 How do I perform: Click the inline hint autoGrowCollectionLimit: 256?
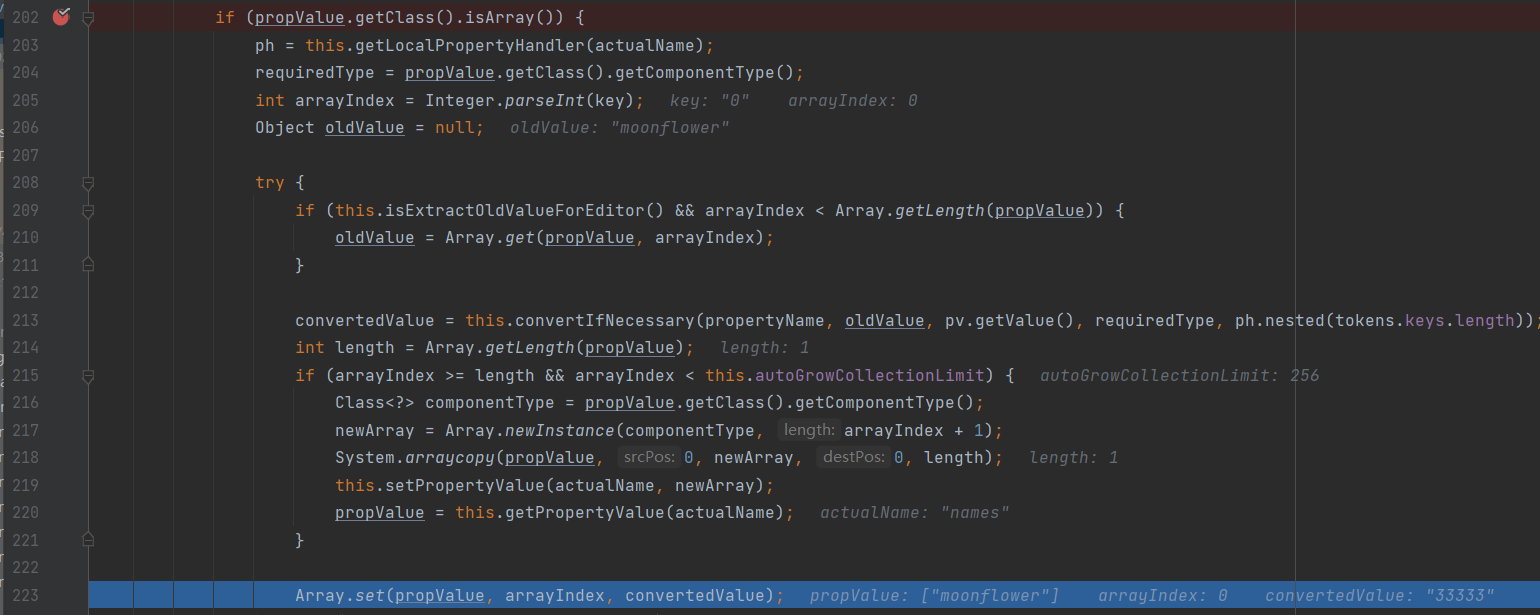click(1179, 376)
